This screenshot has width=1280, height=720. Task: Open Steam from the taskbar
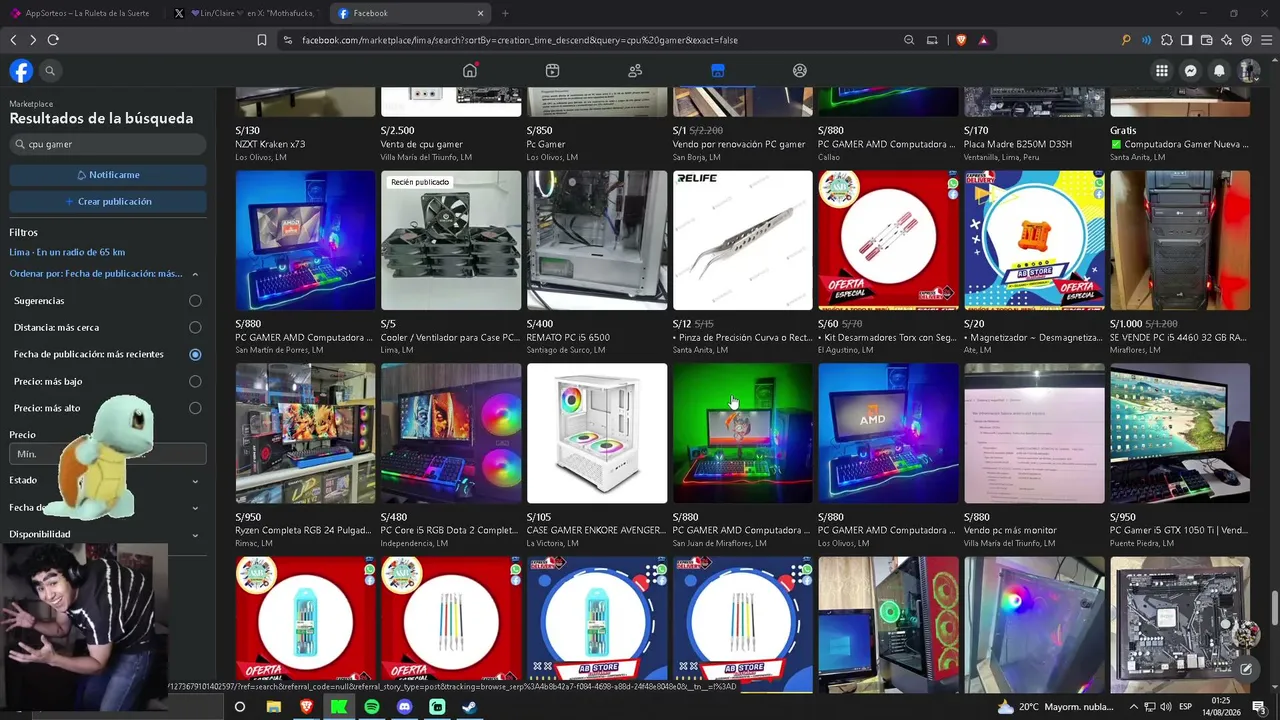tap(469, 707)
